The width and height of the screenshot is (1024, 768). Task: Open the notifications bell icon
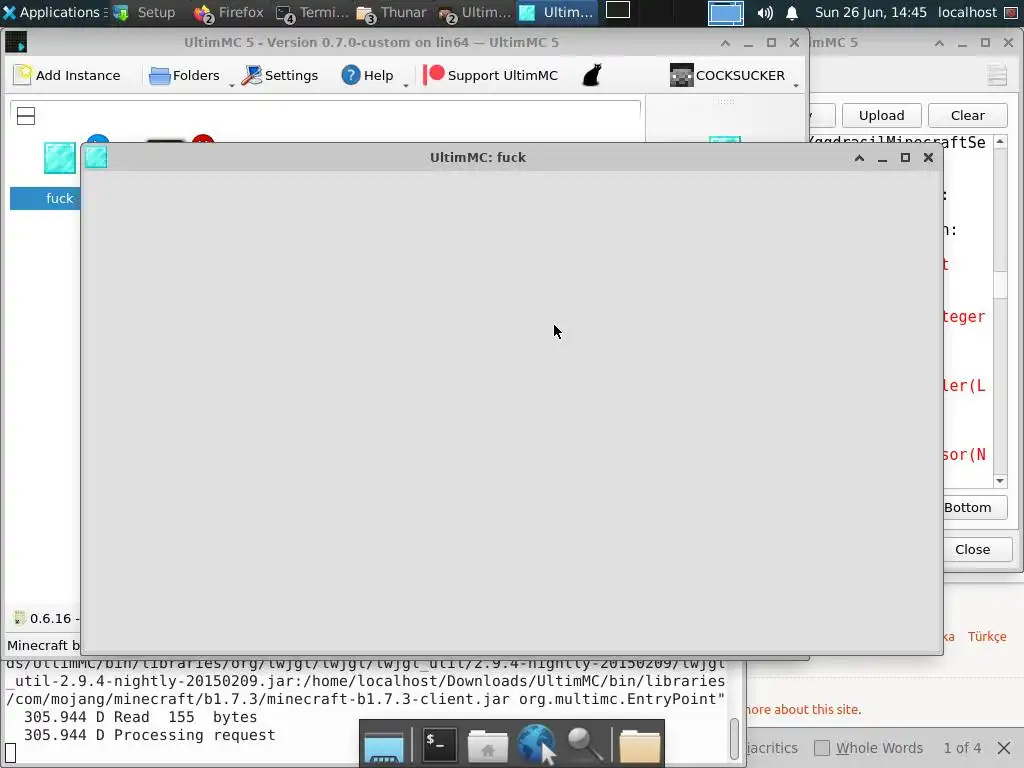pyautogui.click(x=792, y=12)
